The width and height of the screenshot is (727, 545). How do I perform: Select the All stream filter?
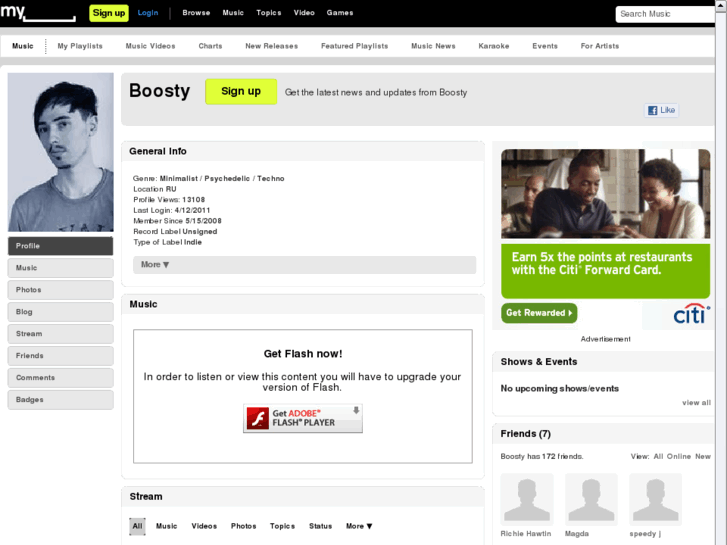tap(138, 526)
